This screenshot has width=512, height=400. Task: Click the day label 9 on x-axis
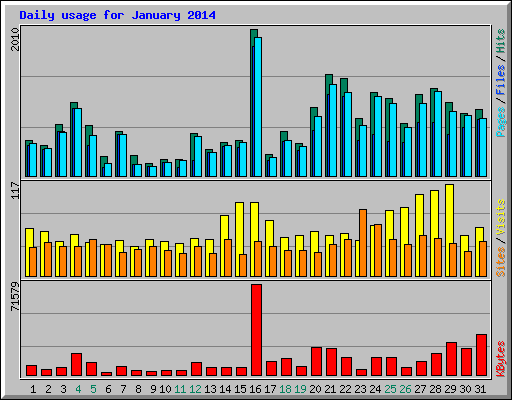(153, 389)
